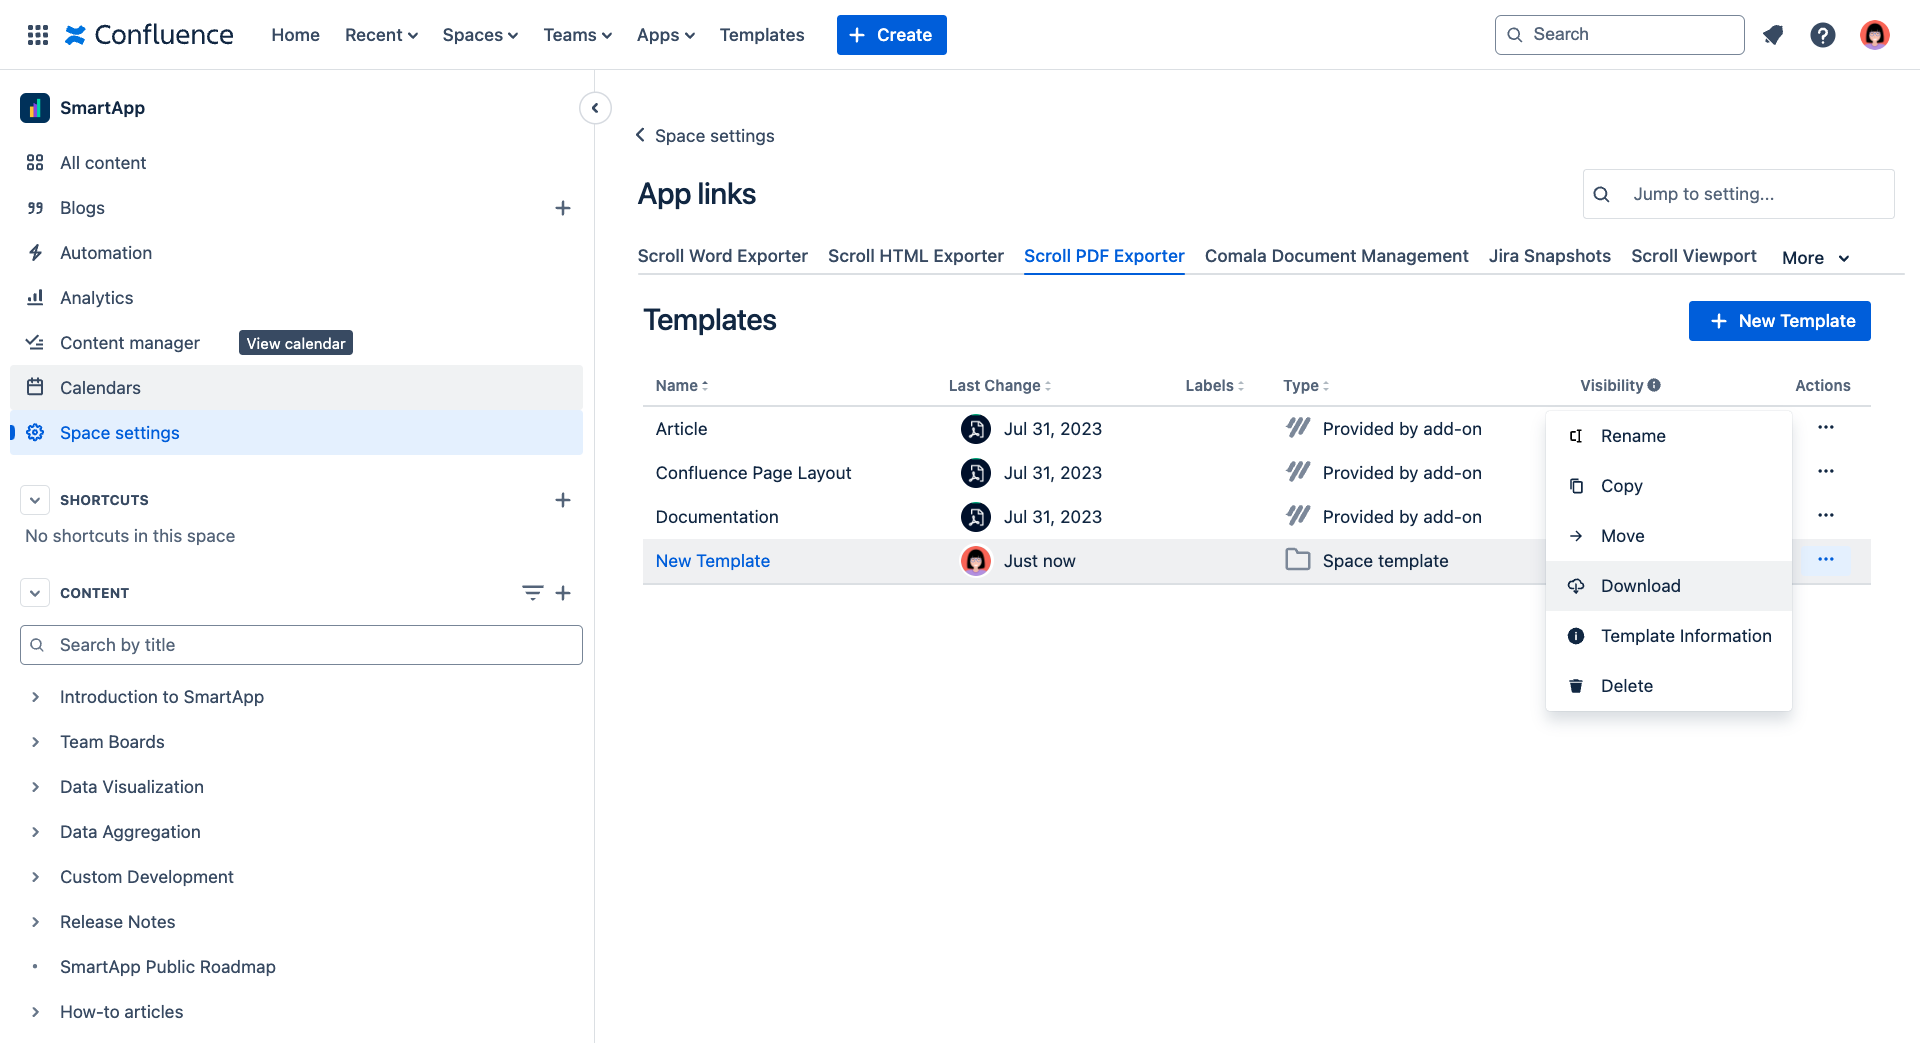Click the New Template button
Image resolution: width=1920 pixels, height=1043 pixels.
click(x=1779, y=321)
